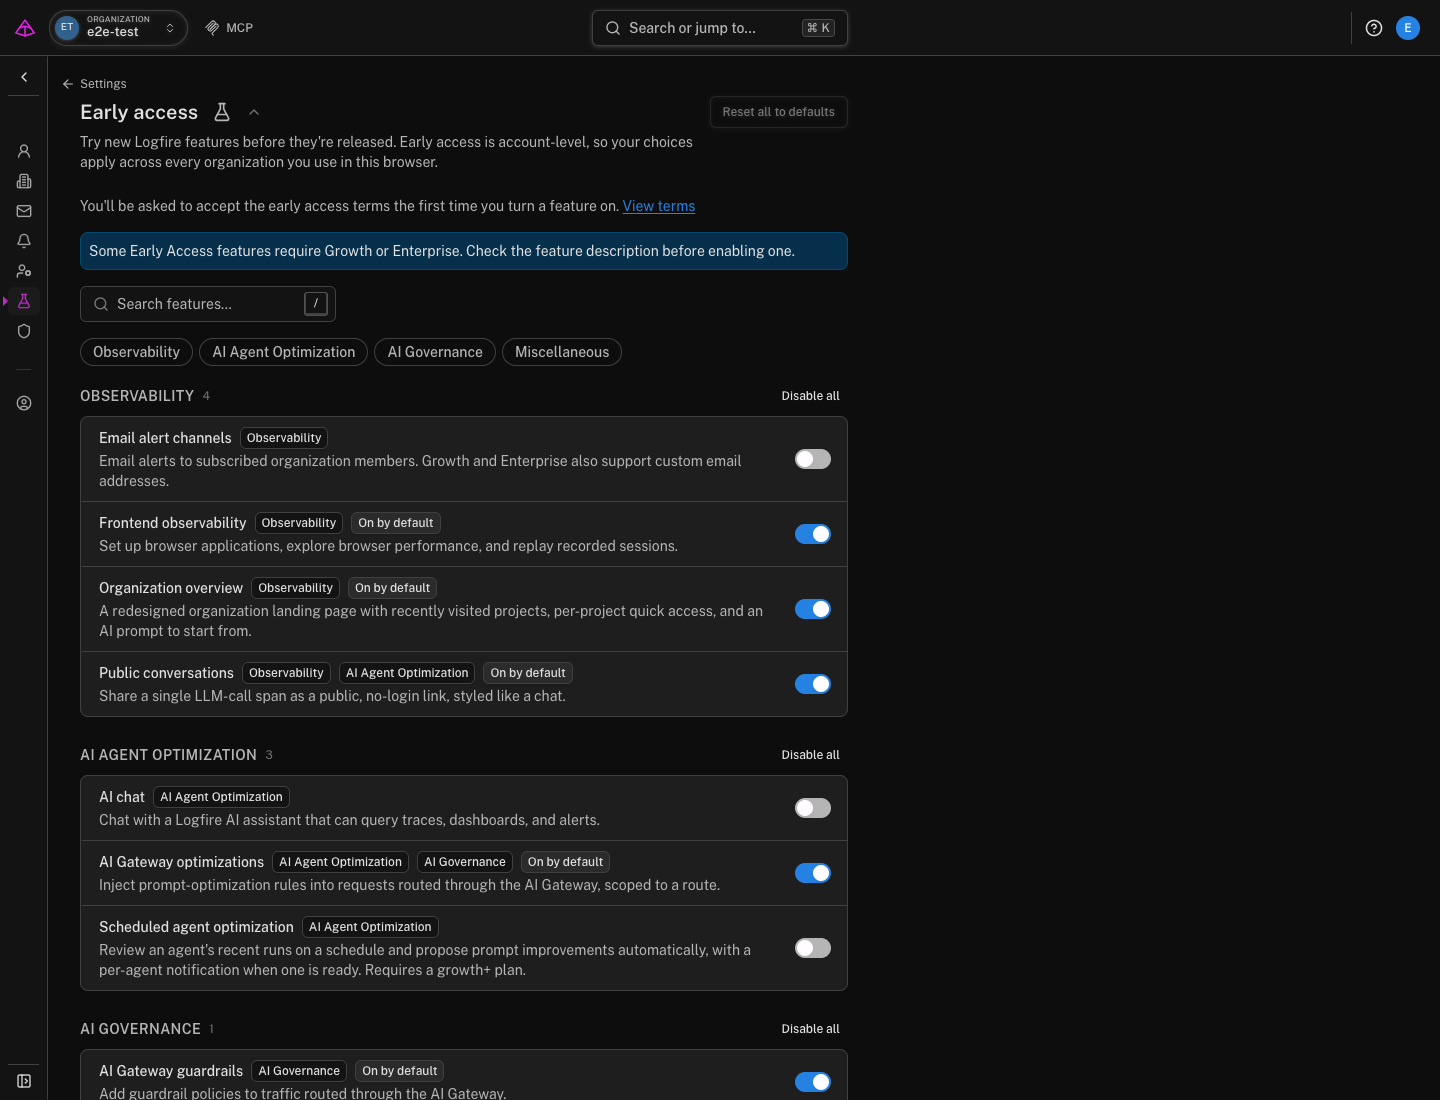Open profile person icon in sidebar
This screenshot has width=1440, height=1100.
click(24, 151)
